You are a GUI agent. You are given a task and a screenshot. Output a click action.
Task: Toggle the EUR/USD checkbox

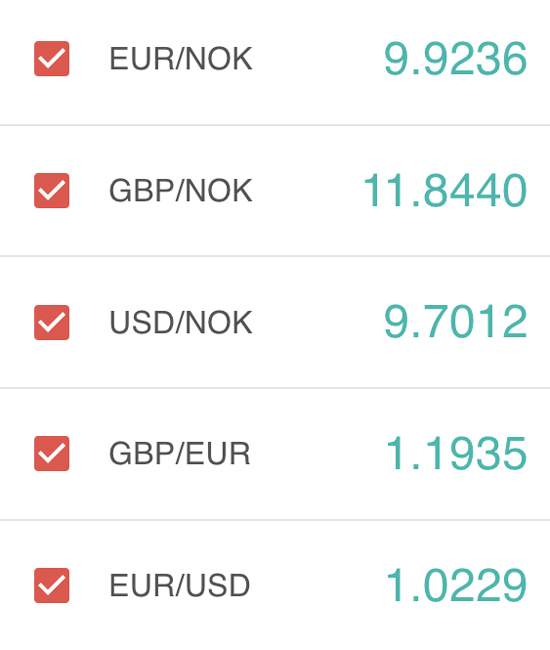(x=51, y=585)
